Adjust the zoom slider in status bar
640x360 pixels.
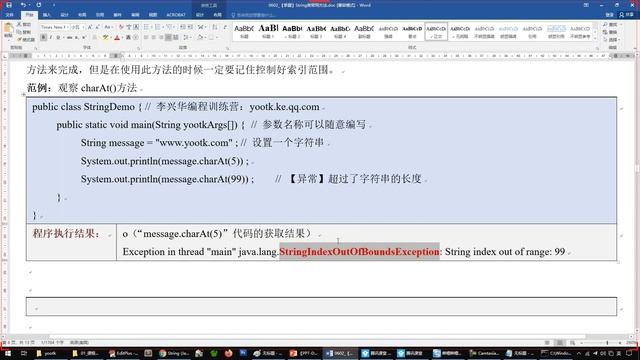tap(607, 343)
